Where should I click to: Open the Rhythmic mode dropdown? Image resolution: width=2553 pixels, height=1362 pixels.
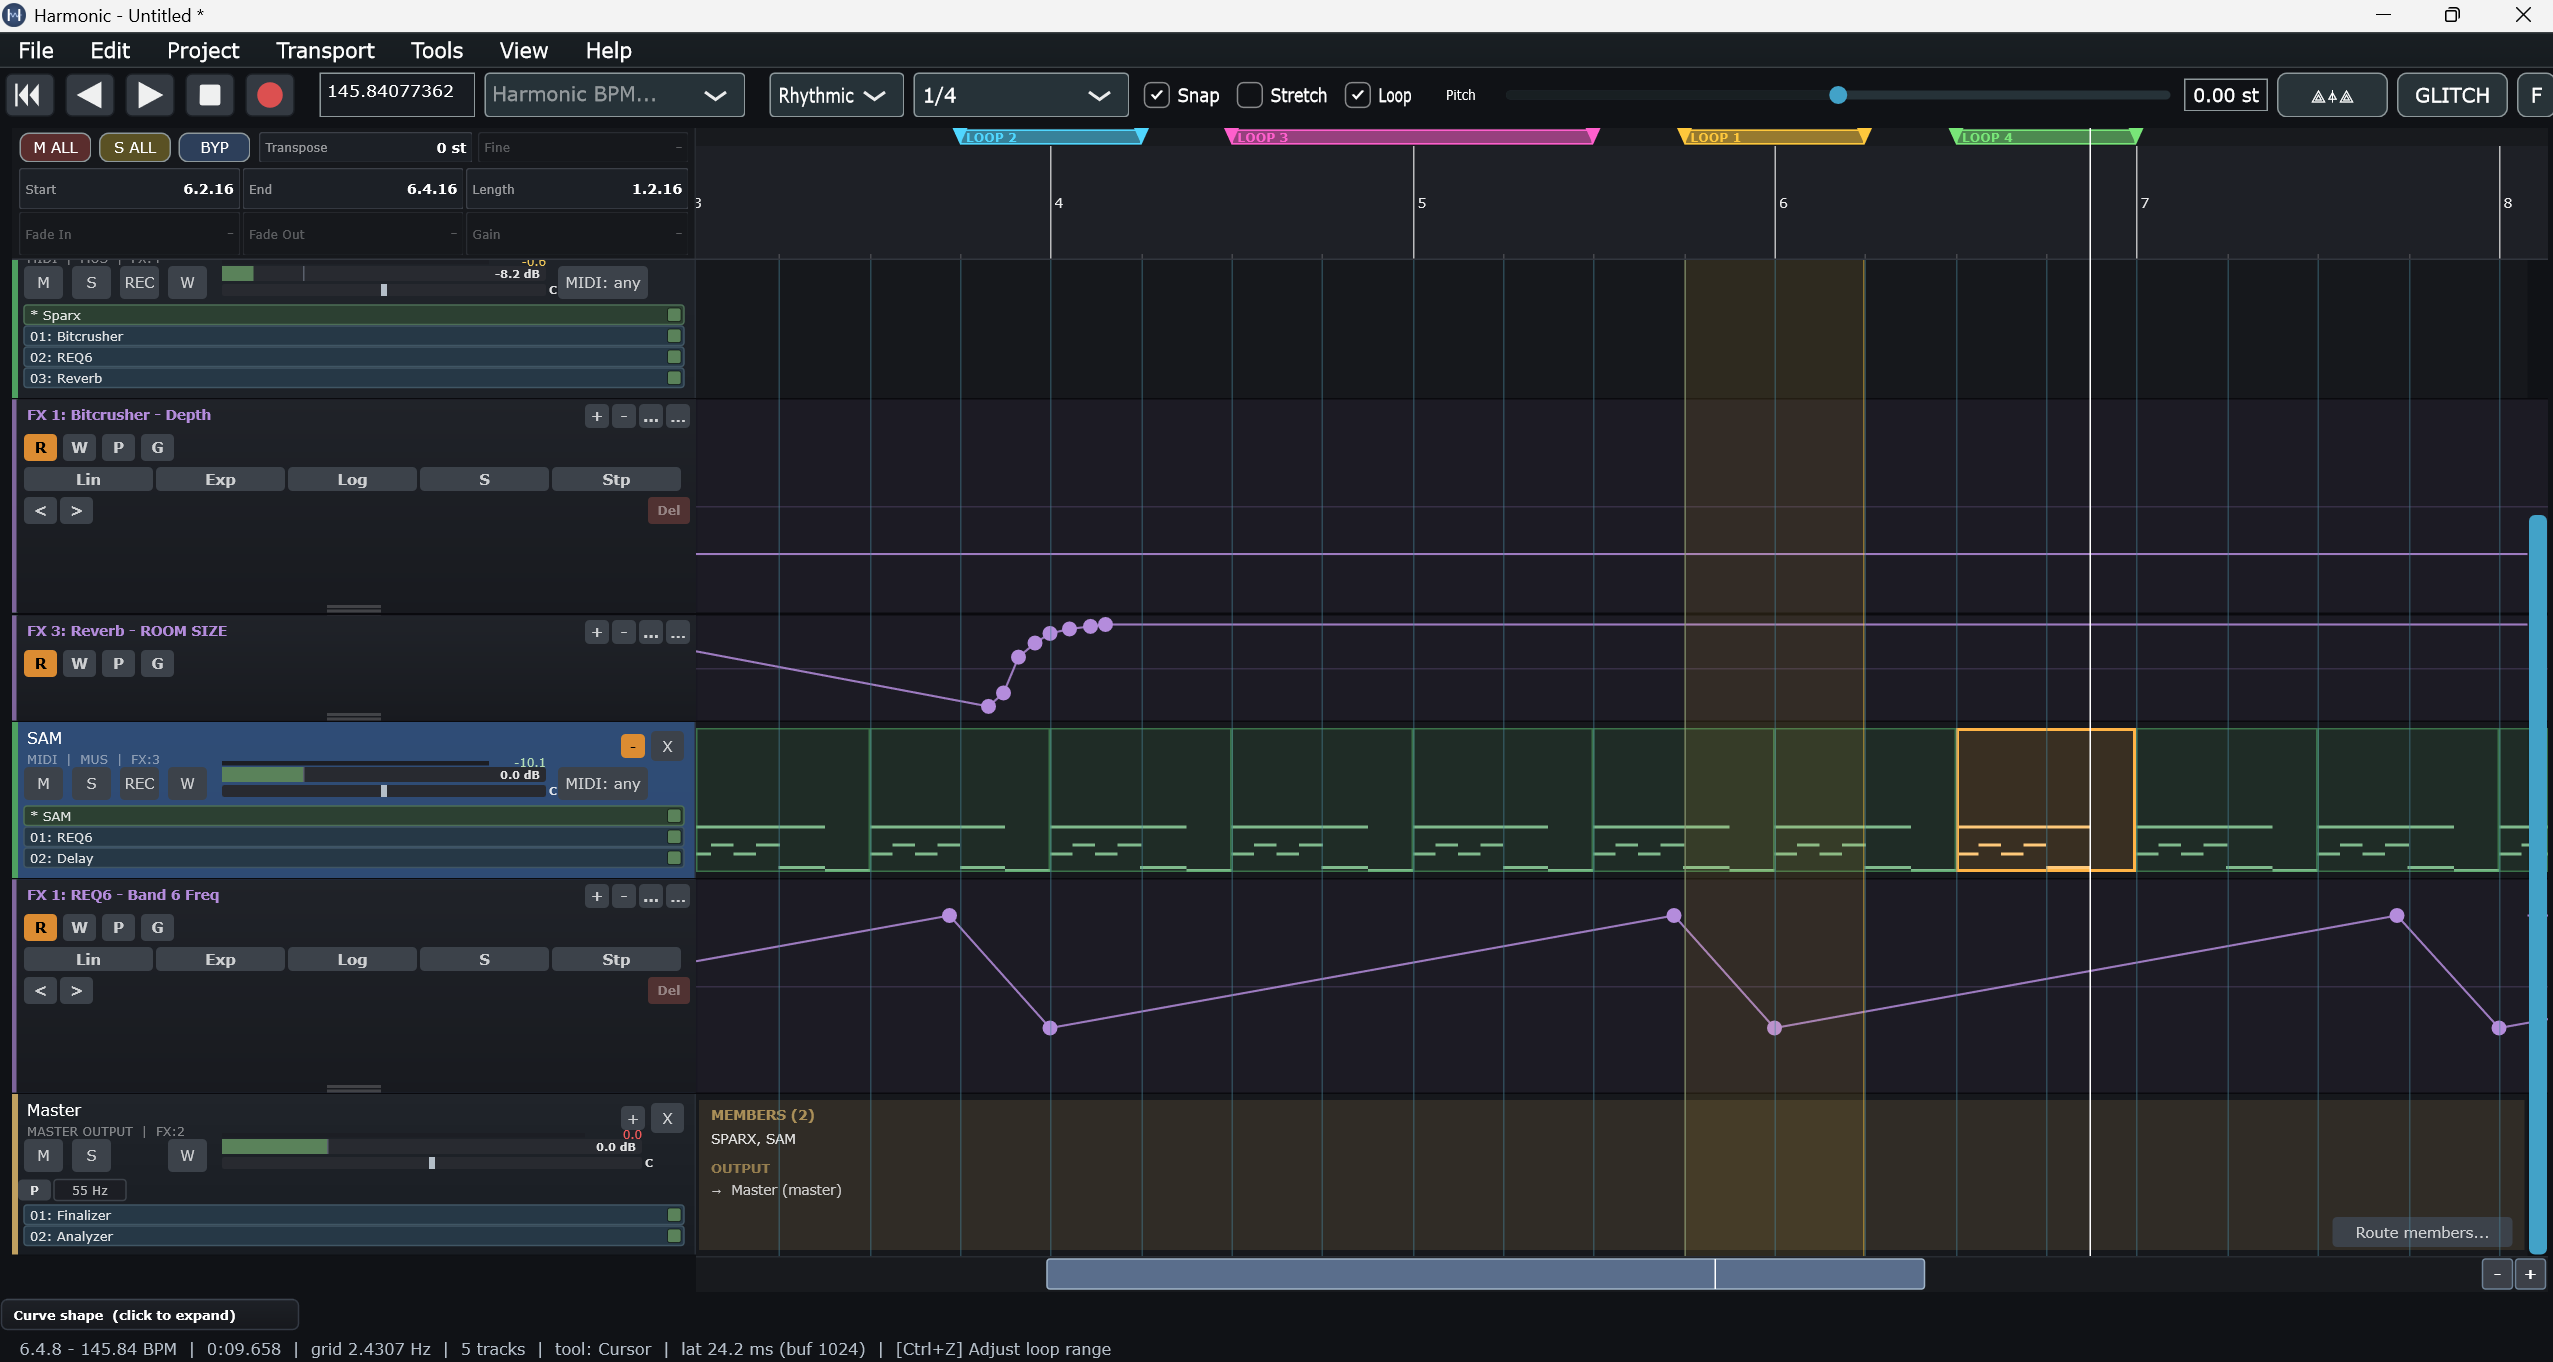pyautogui.click(x=836, y=95)
